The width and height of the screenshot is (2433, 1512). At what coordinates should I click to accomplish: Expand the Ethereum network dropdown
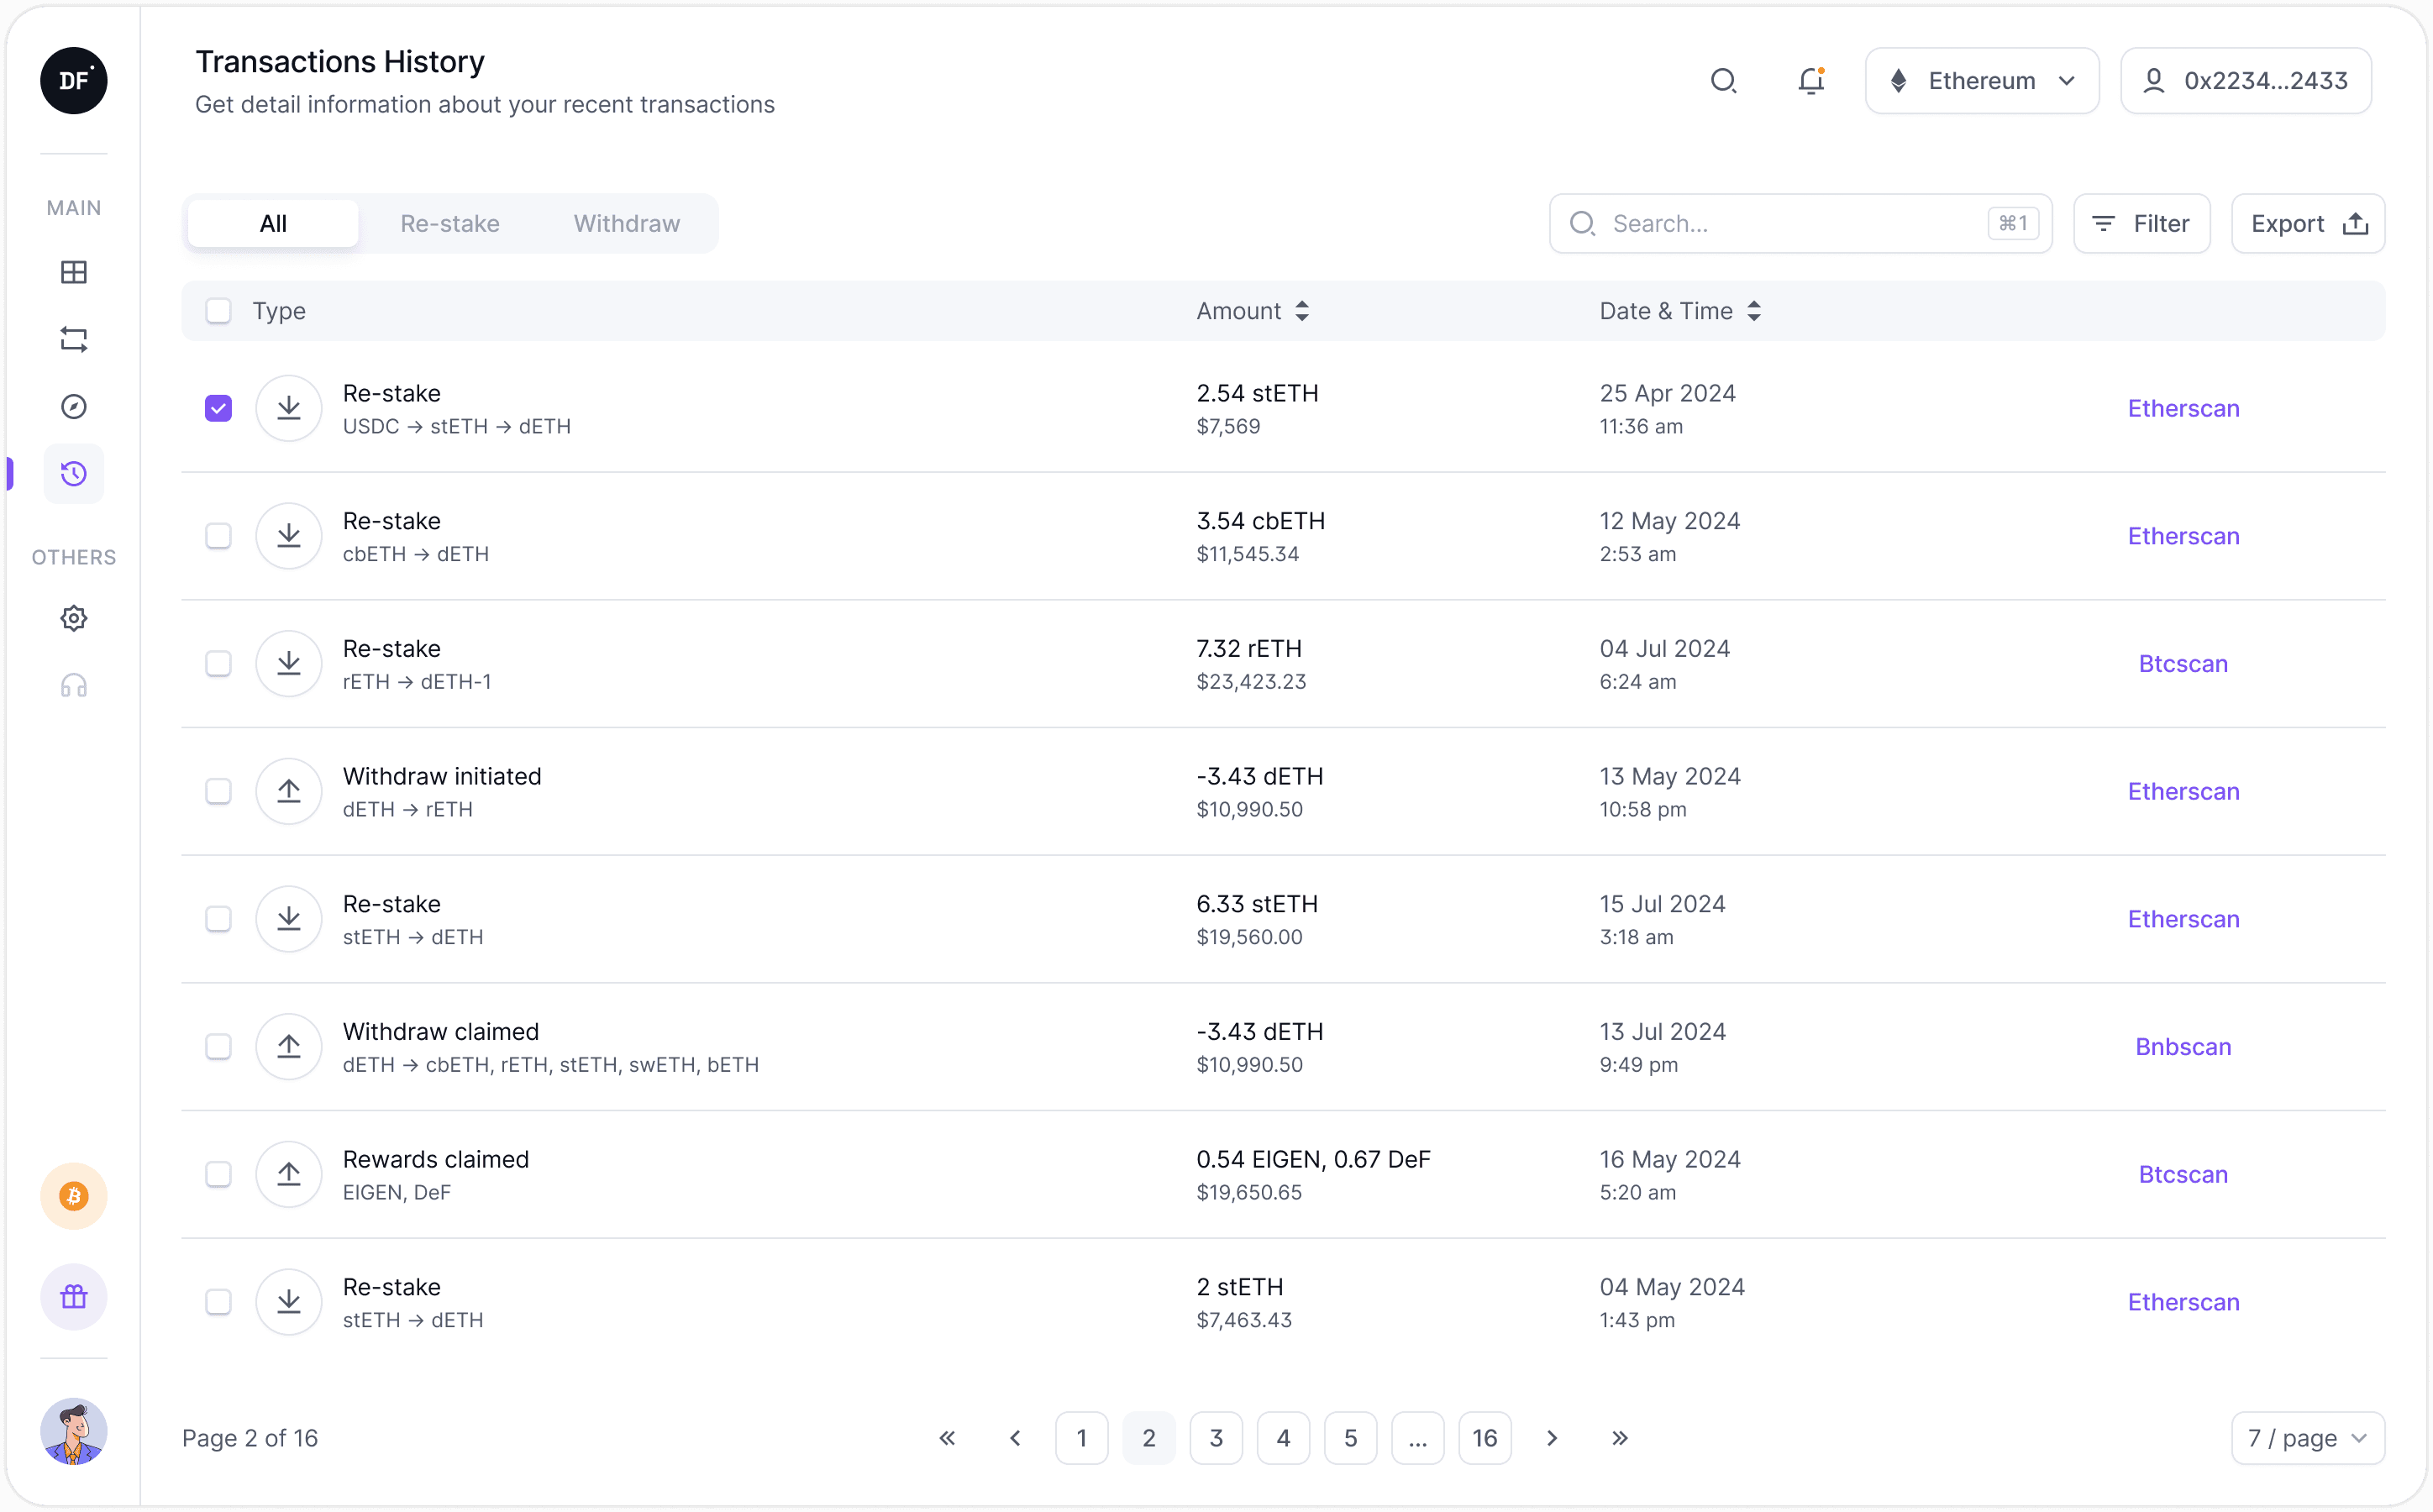pyautogui.click(x=1981, y=81)
